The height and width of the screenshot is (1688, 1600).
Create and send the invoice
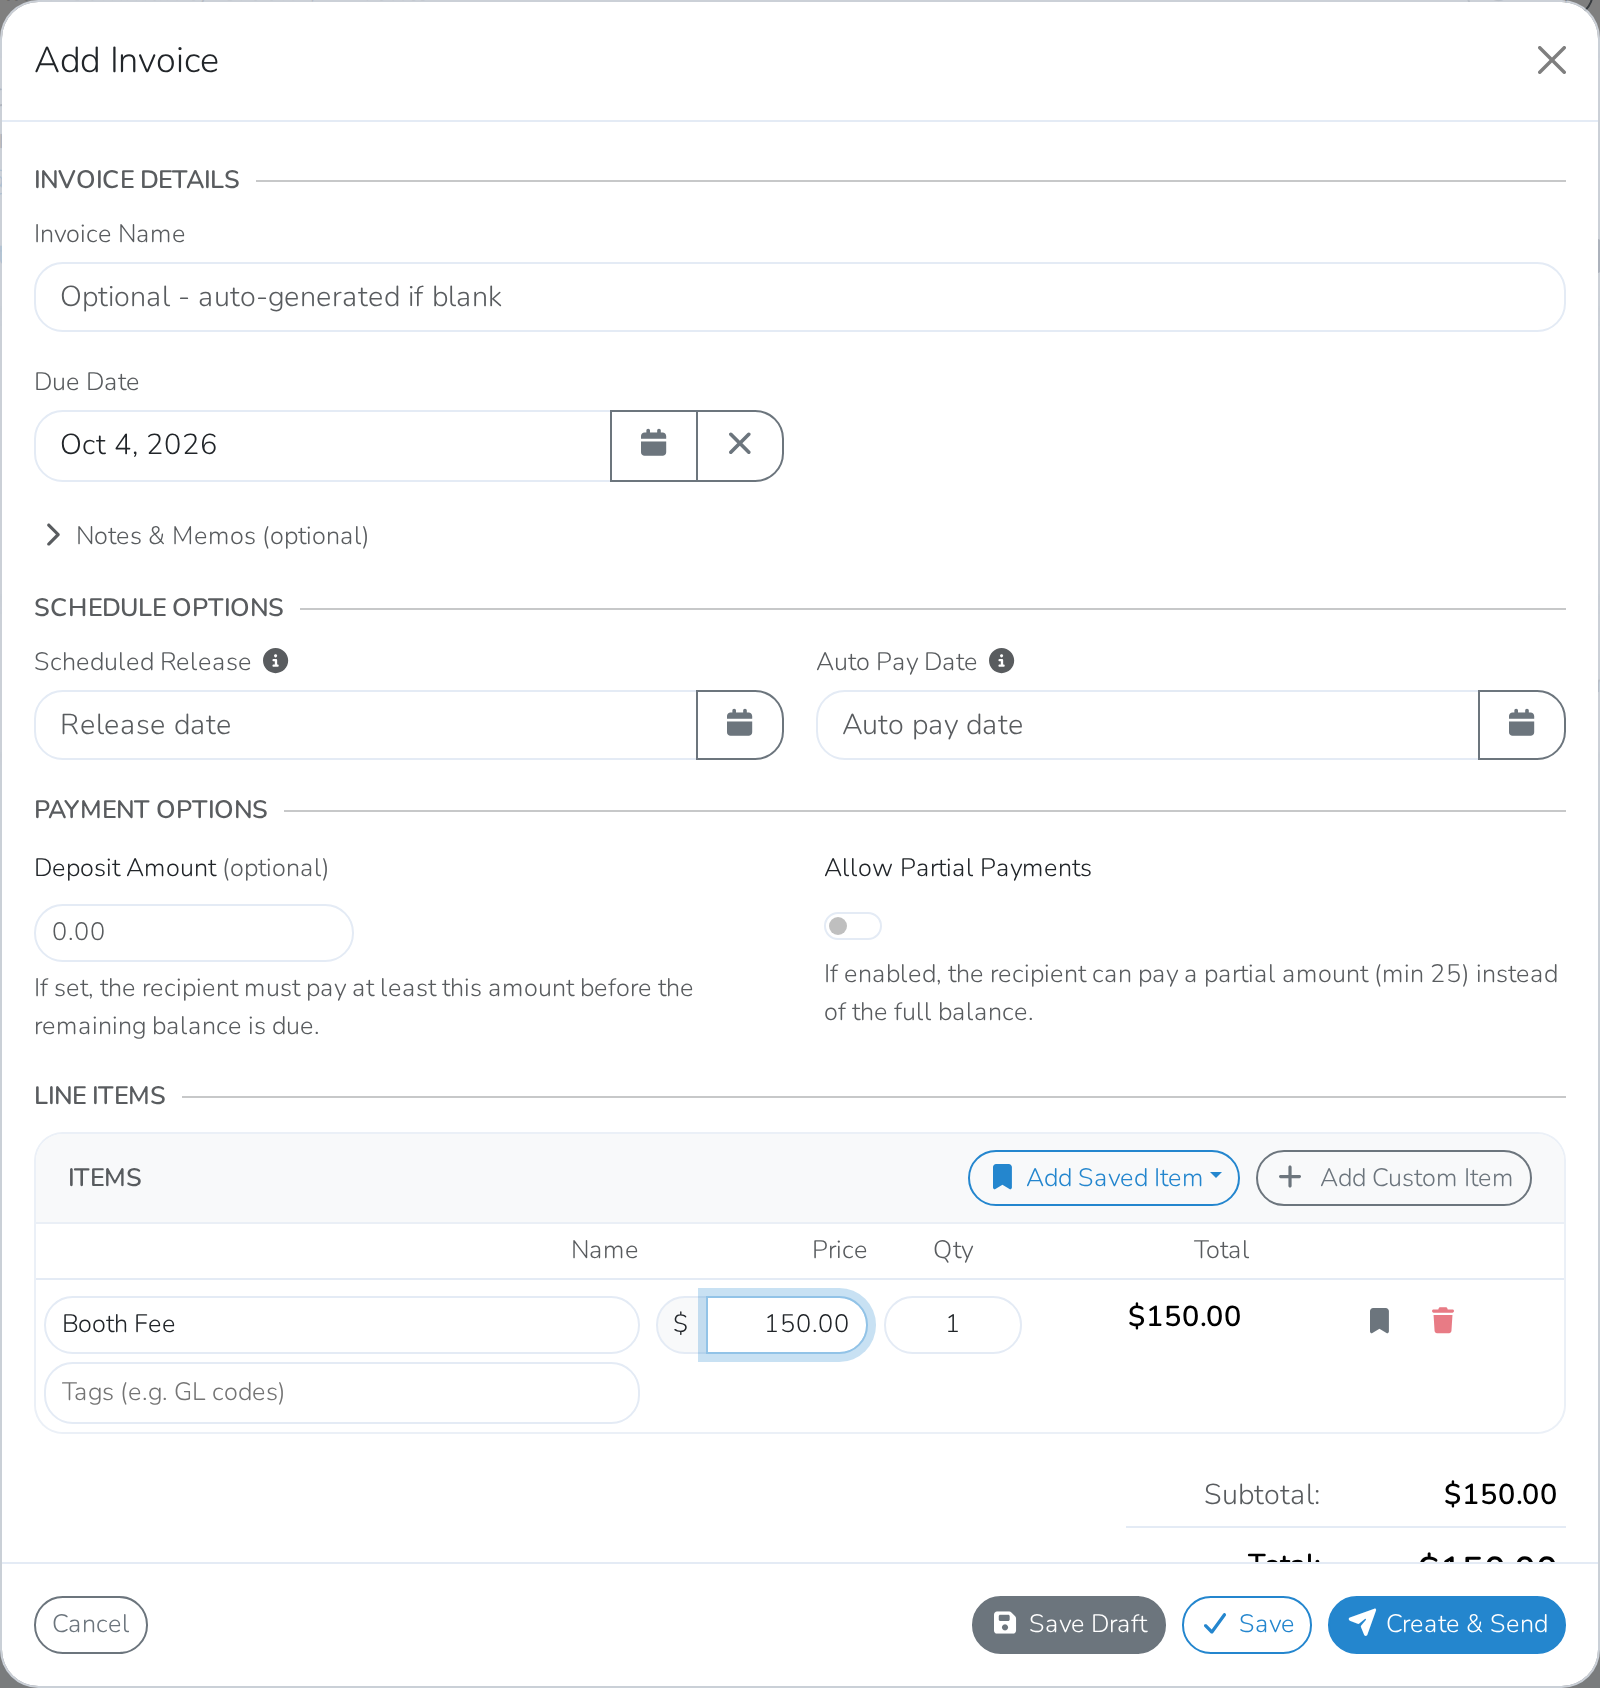point(1447,1625)
